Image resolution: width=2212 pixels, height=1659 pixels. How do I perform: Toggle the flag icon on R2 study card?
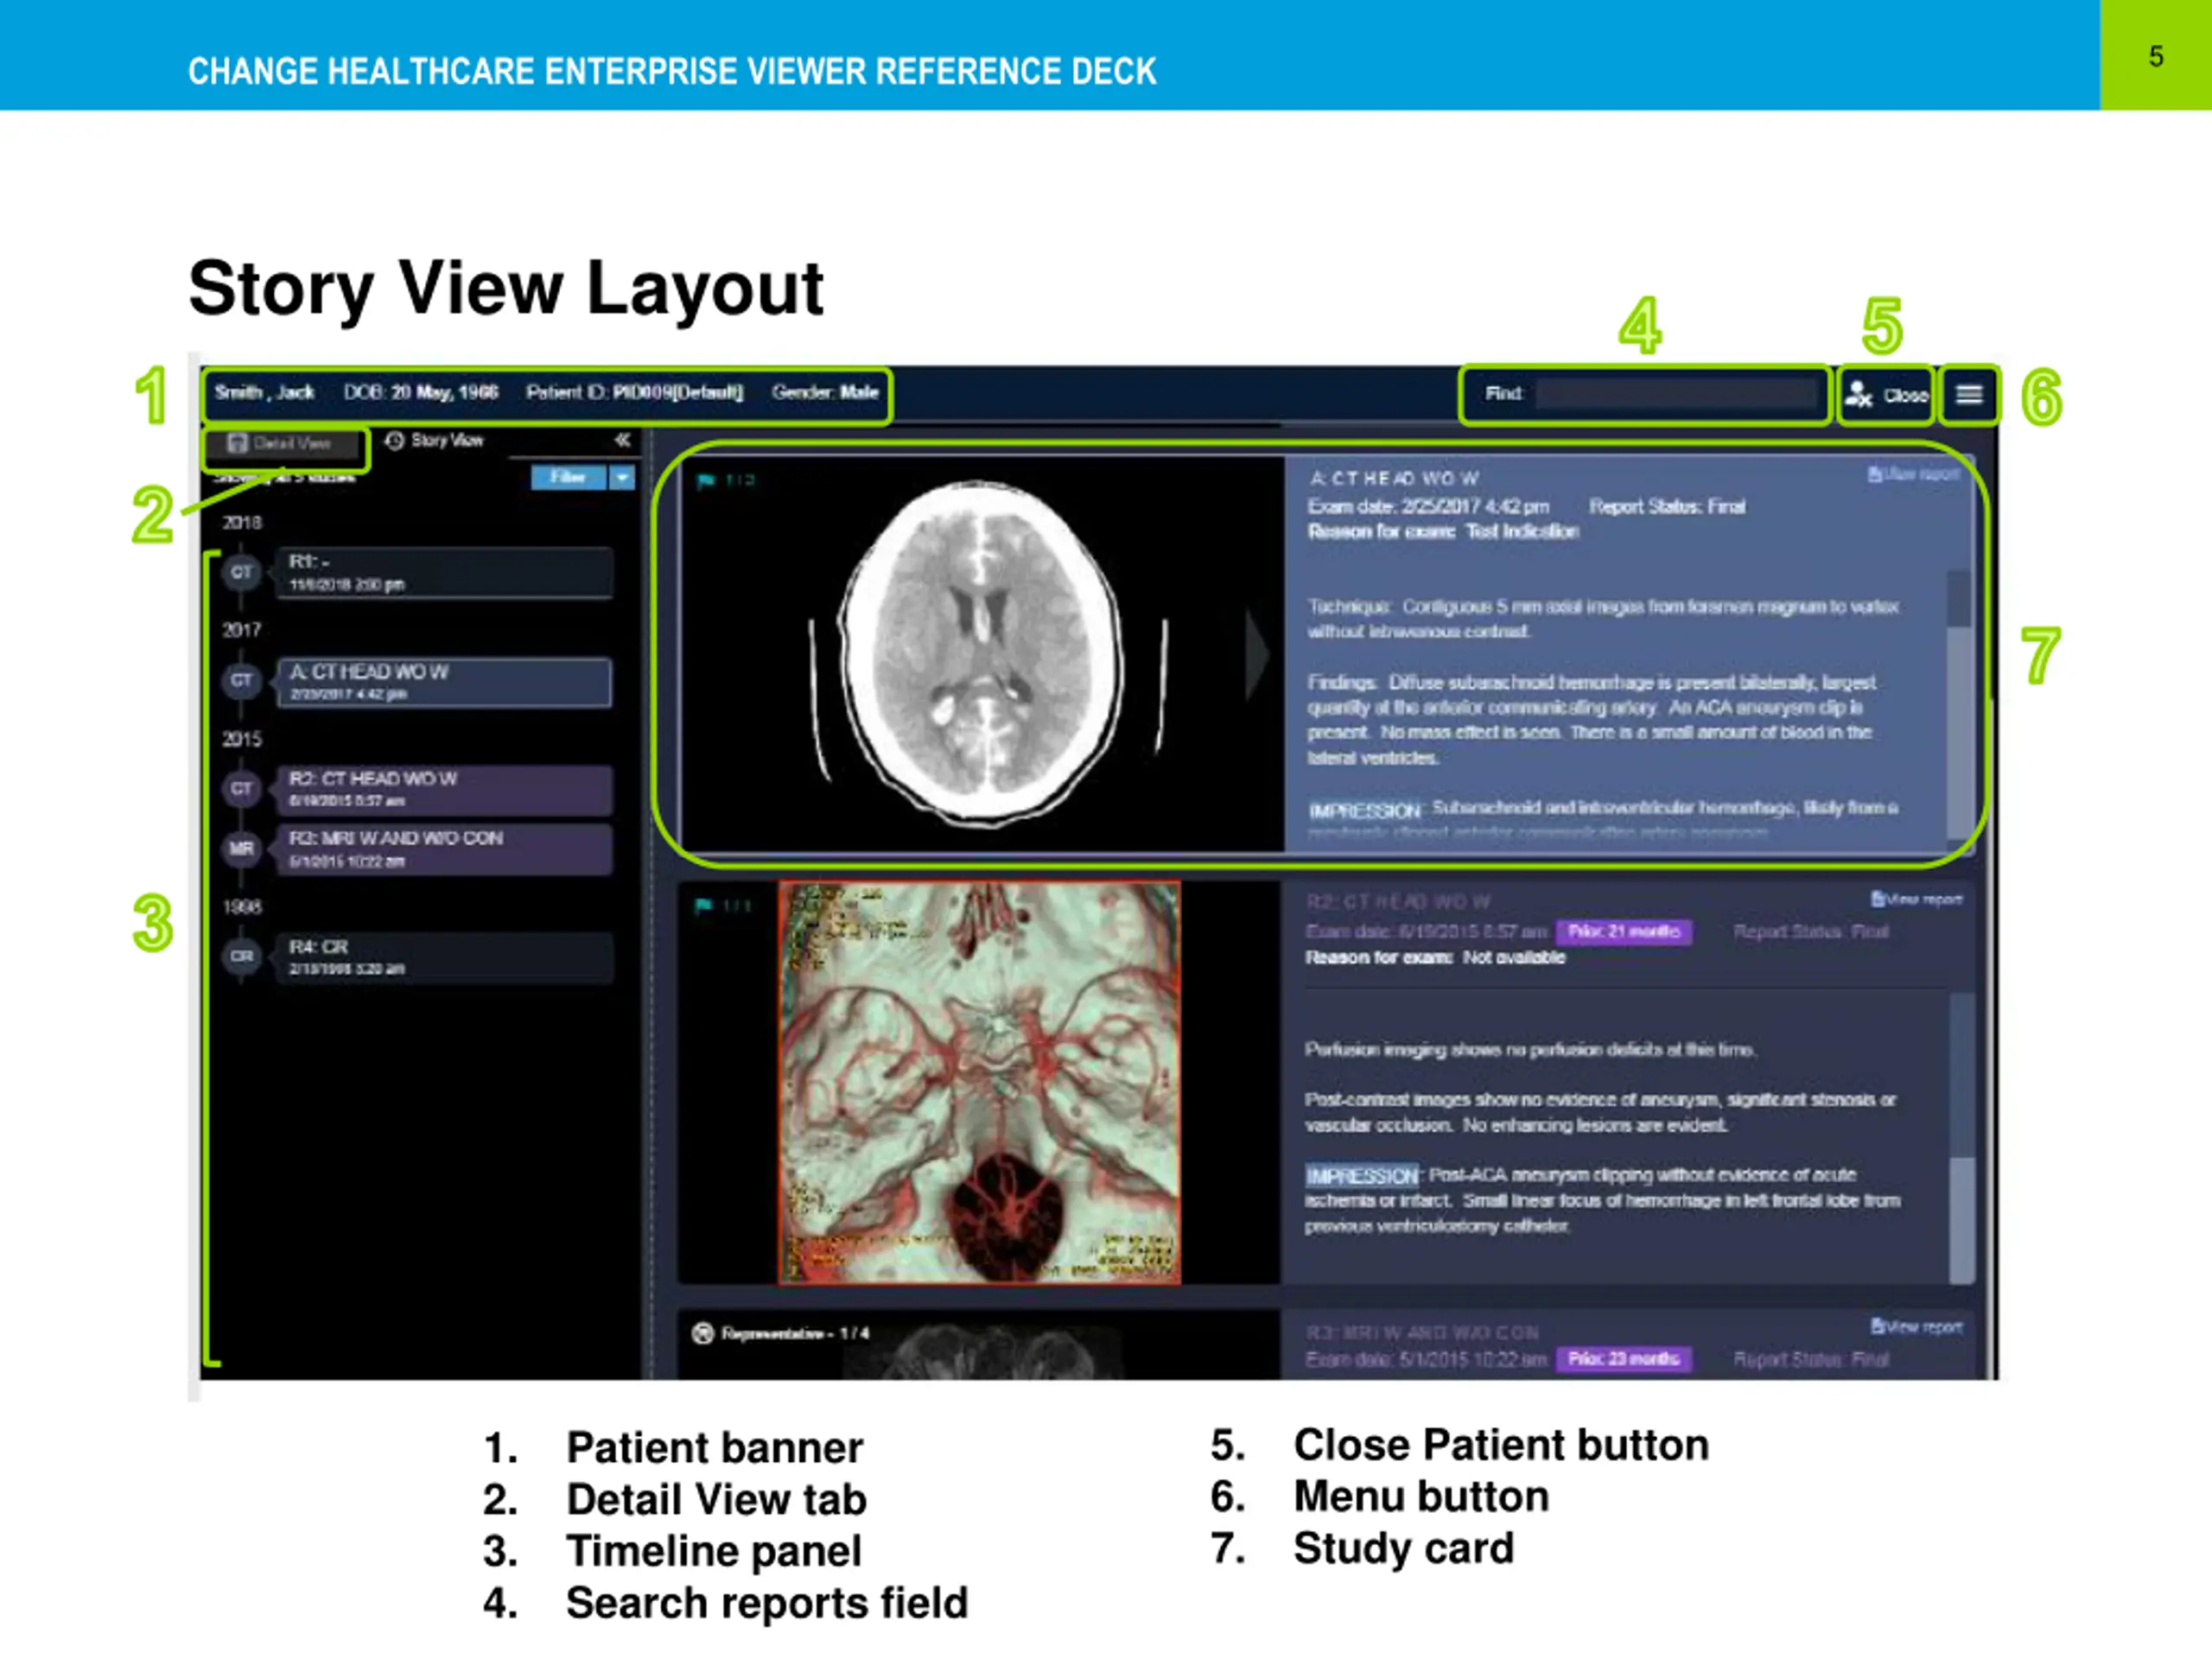[704, 906]
